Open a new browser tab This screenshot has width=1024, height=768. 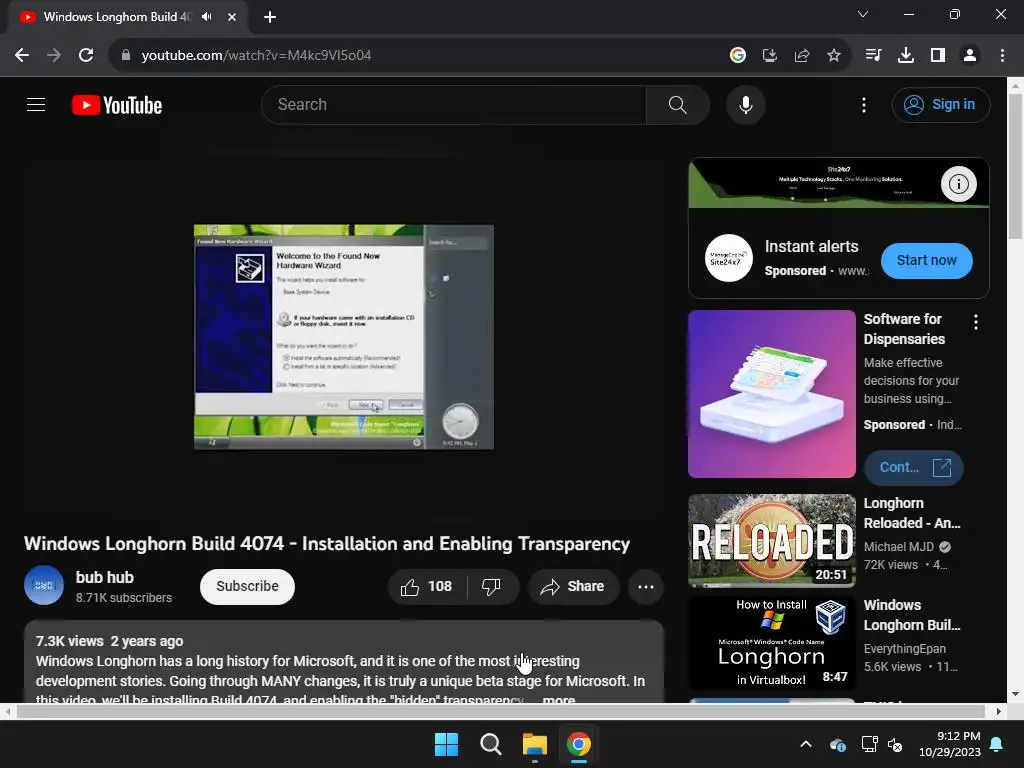[x=270, y=17]
